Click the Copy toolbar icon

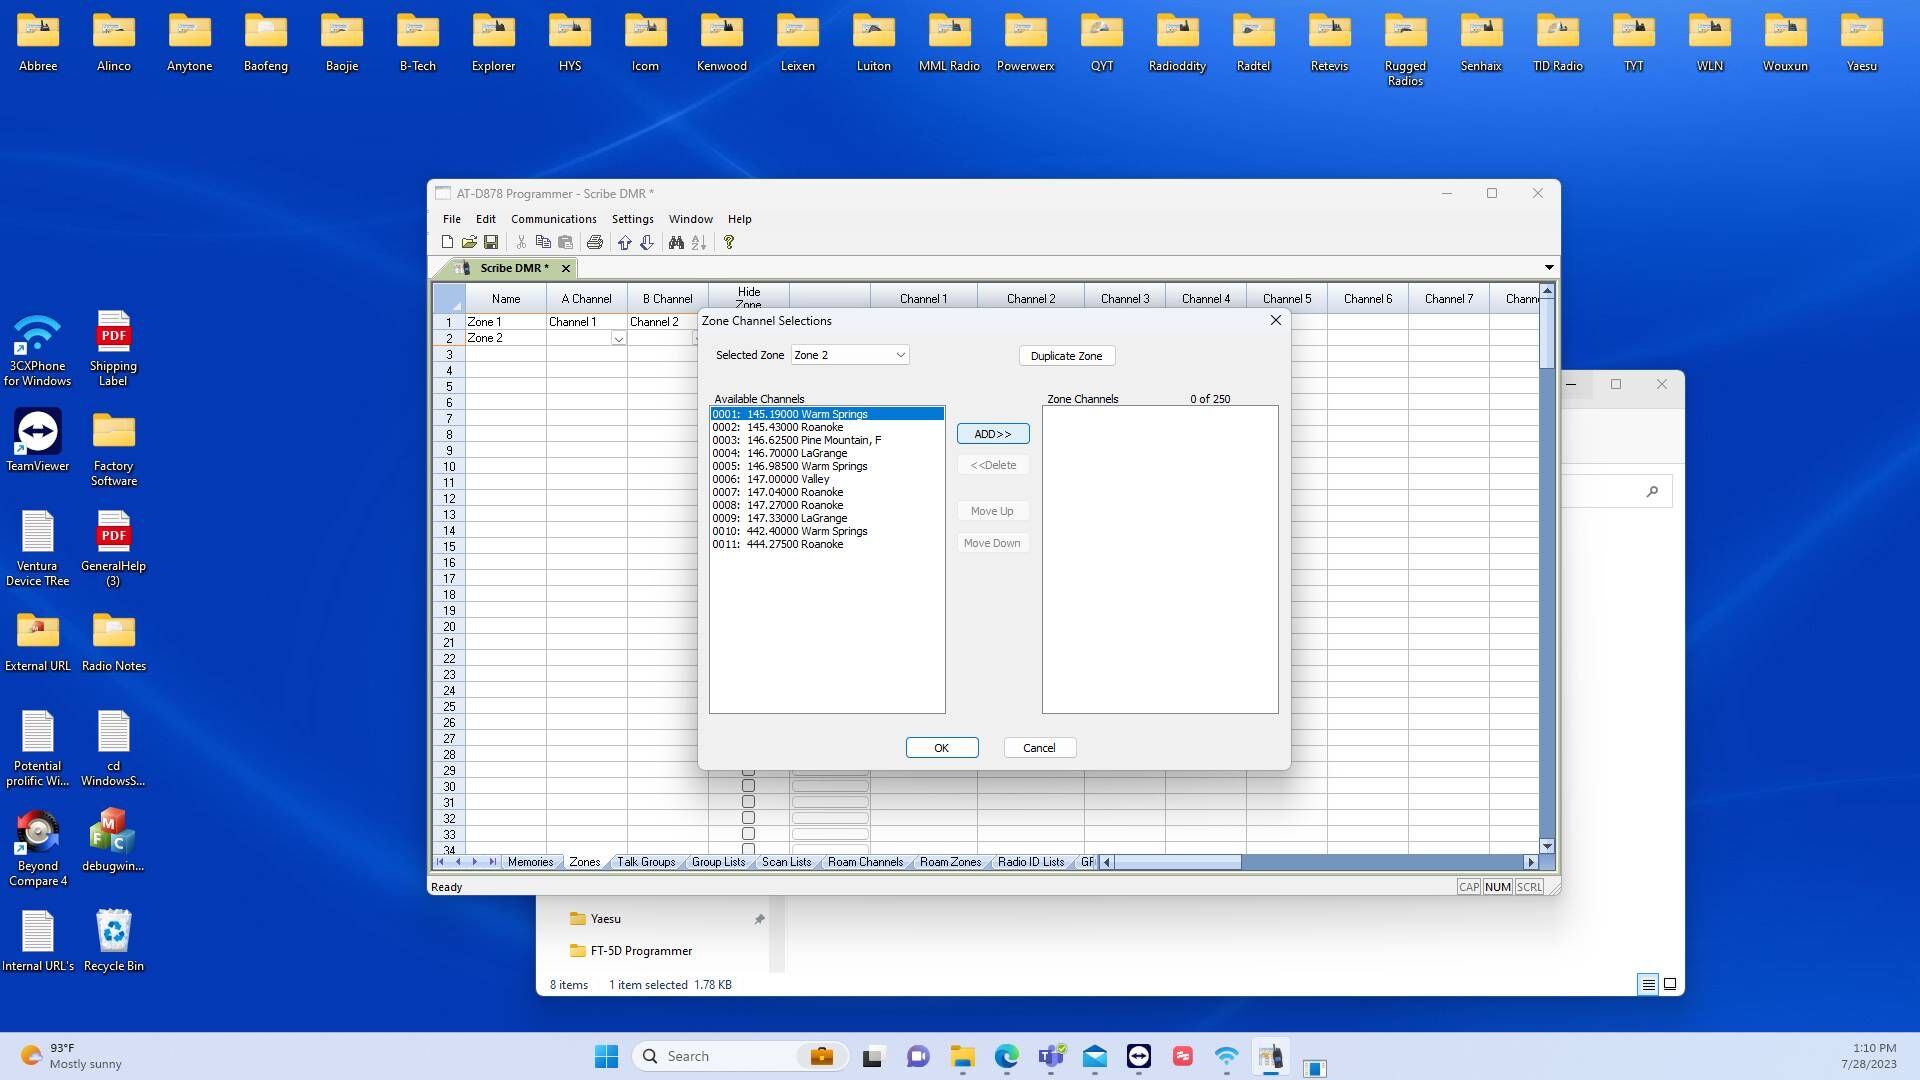[543, 243]
